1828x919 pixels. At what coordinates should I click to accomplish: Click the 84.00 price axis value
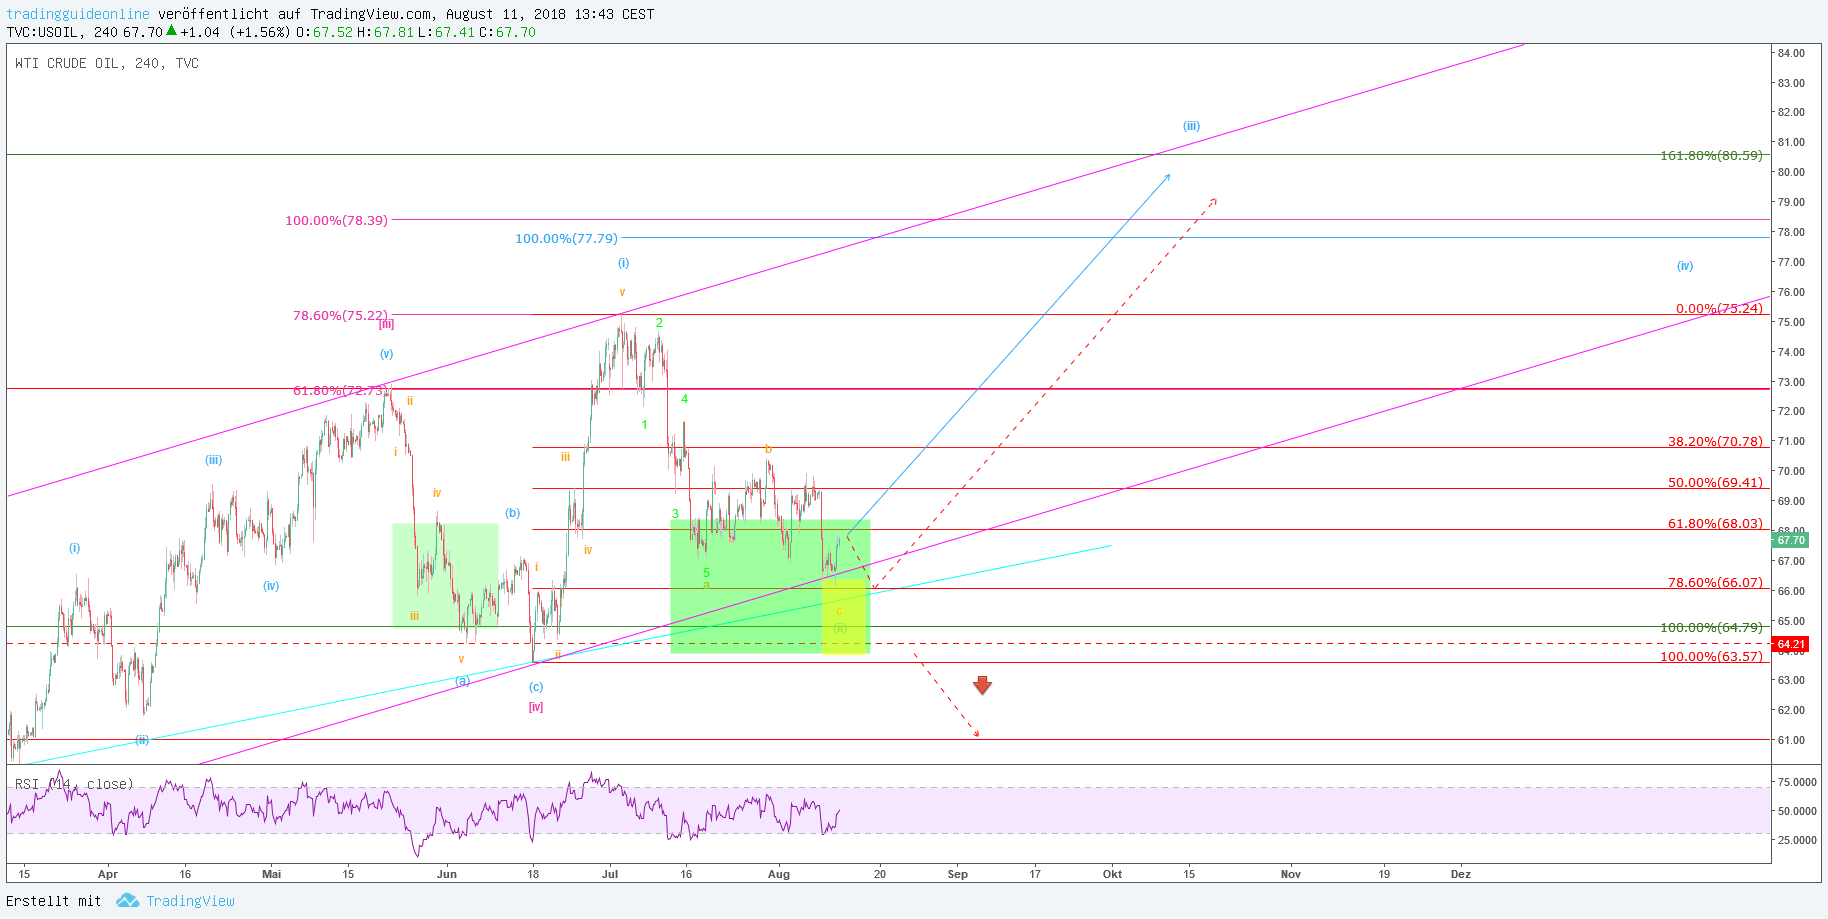click(1791, 53)
